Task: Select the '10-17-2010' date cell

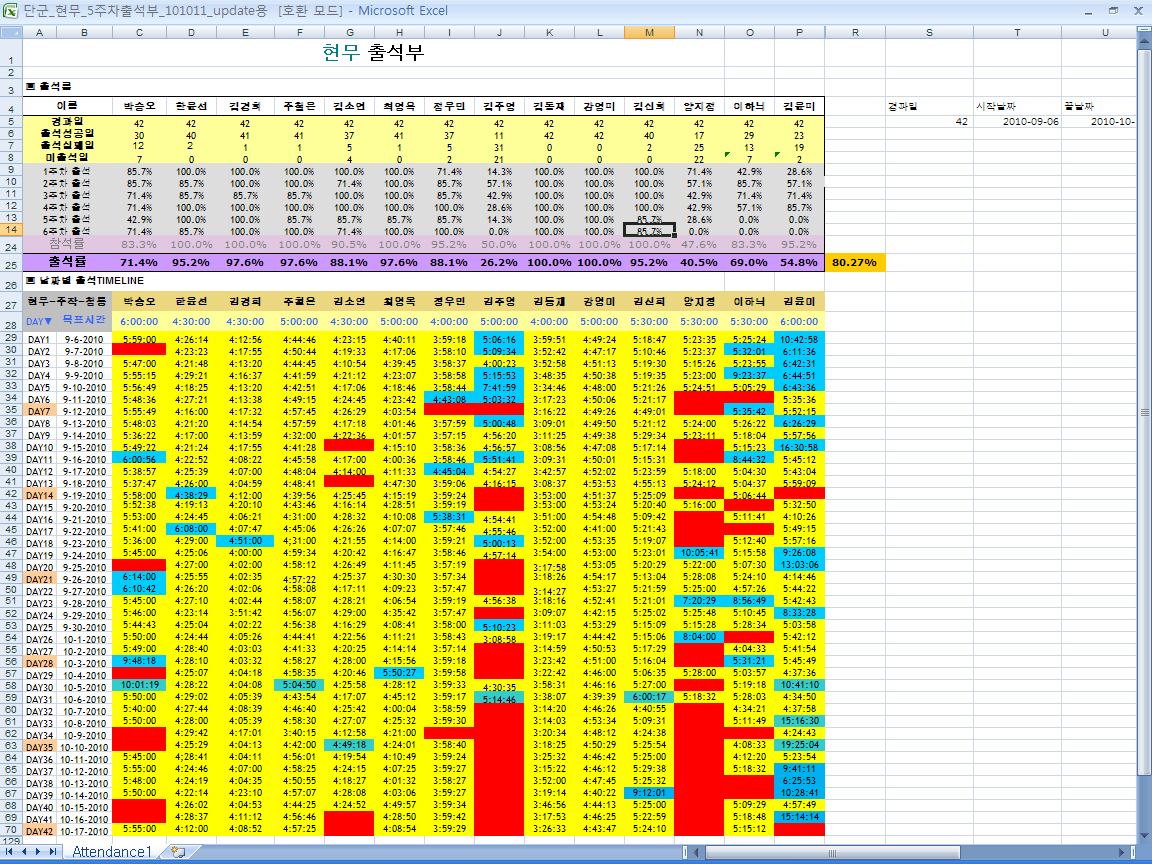Action: pos(84,831)
